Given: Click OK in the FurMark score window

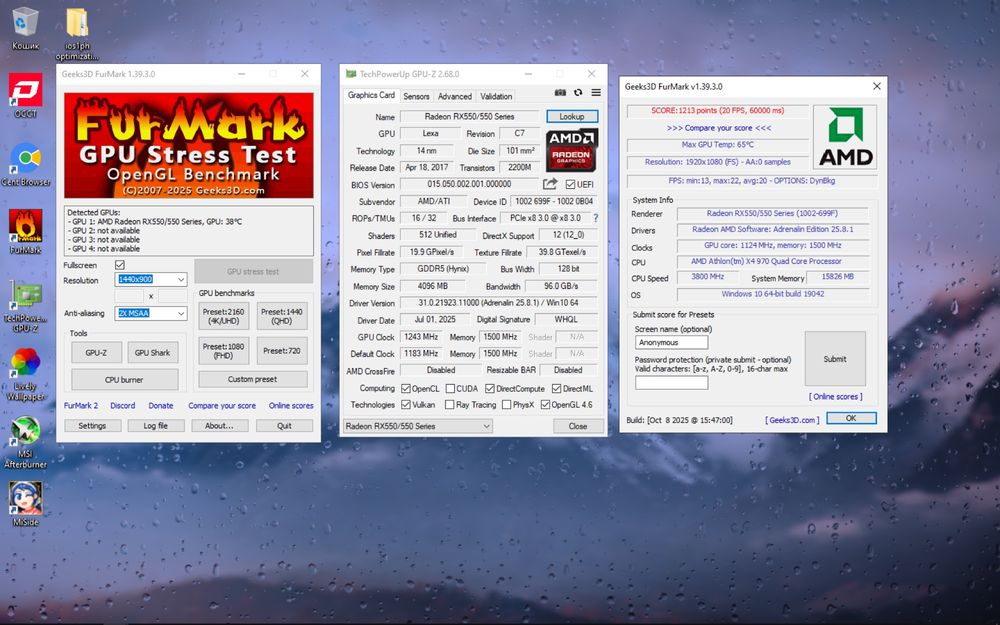Looking at the screenshot, I should [851, 418].
